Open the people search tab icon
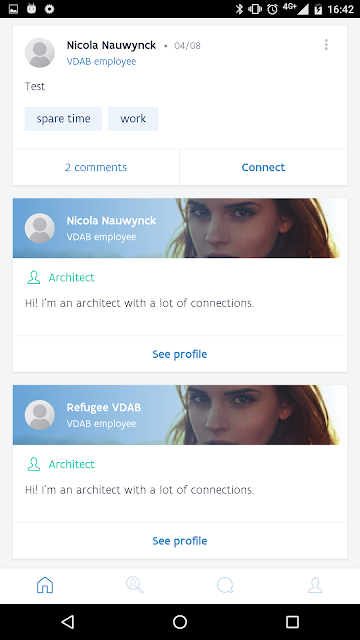This screenshot has height=640, width=360. pos(135,585)
